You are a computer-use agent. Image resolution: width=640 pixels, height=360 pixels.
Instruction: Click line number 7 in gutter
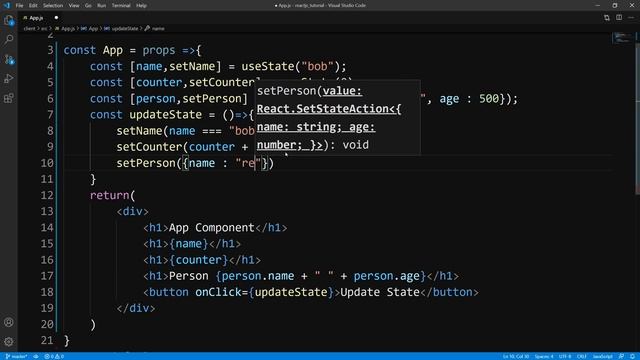click(x=50, y=115)
